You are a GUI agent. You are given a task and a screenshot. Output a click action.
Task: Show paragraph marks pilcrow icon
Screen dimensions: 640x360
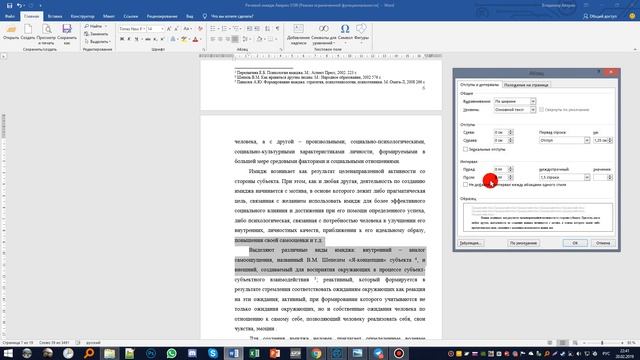278,29
